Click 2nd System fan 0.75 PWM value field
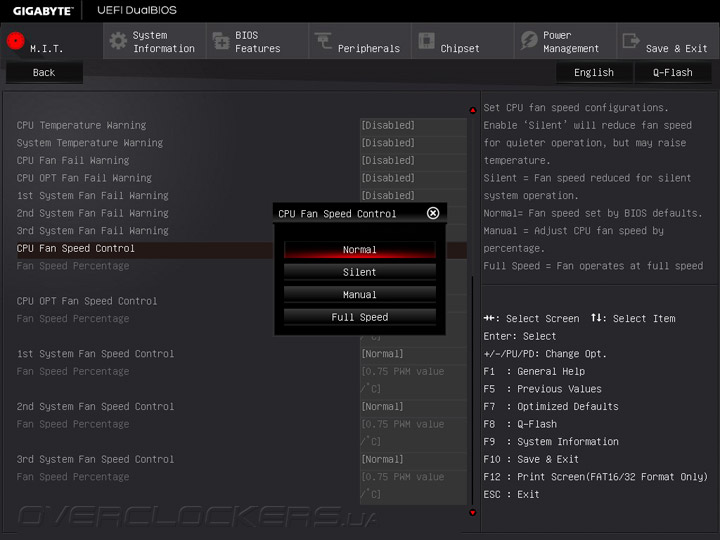 pos(413,433)
